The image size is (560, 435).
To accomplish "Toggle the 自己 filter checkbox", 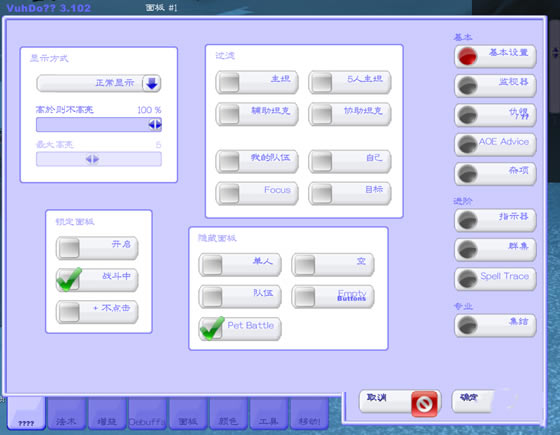I will 322,161.
